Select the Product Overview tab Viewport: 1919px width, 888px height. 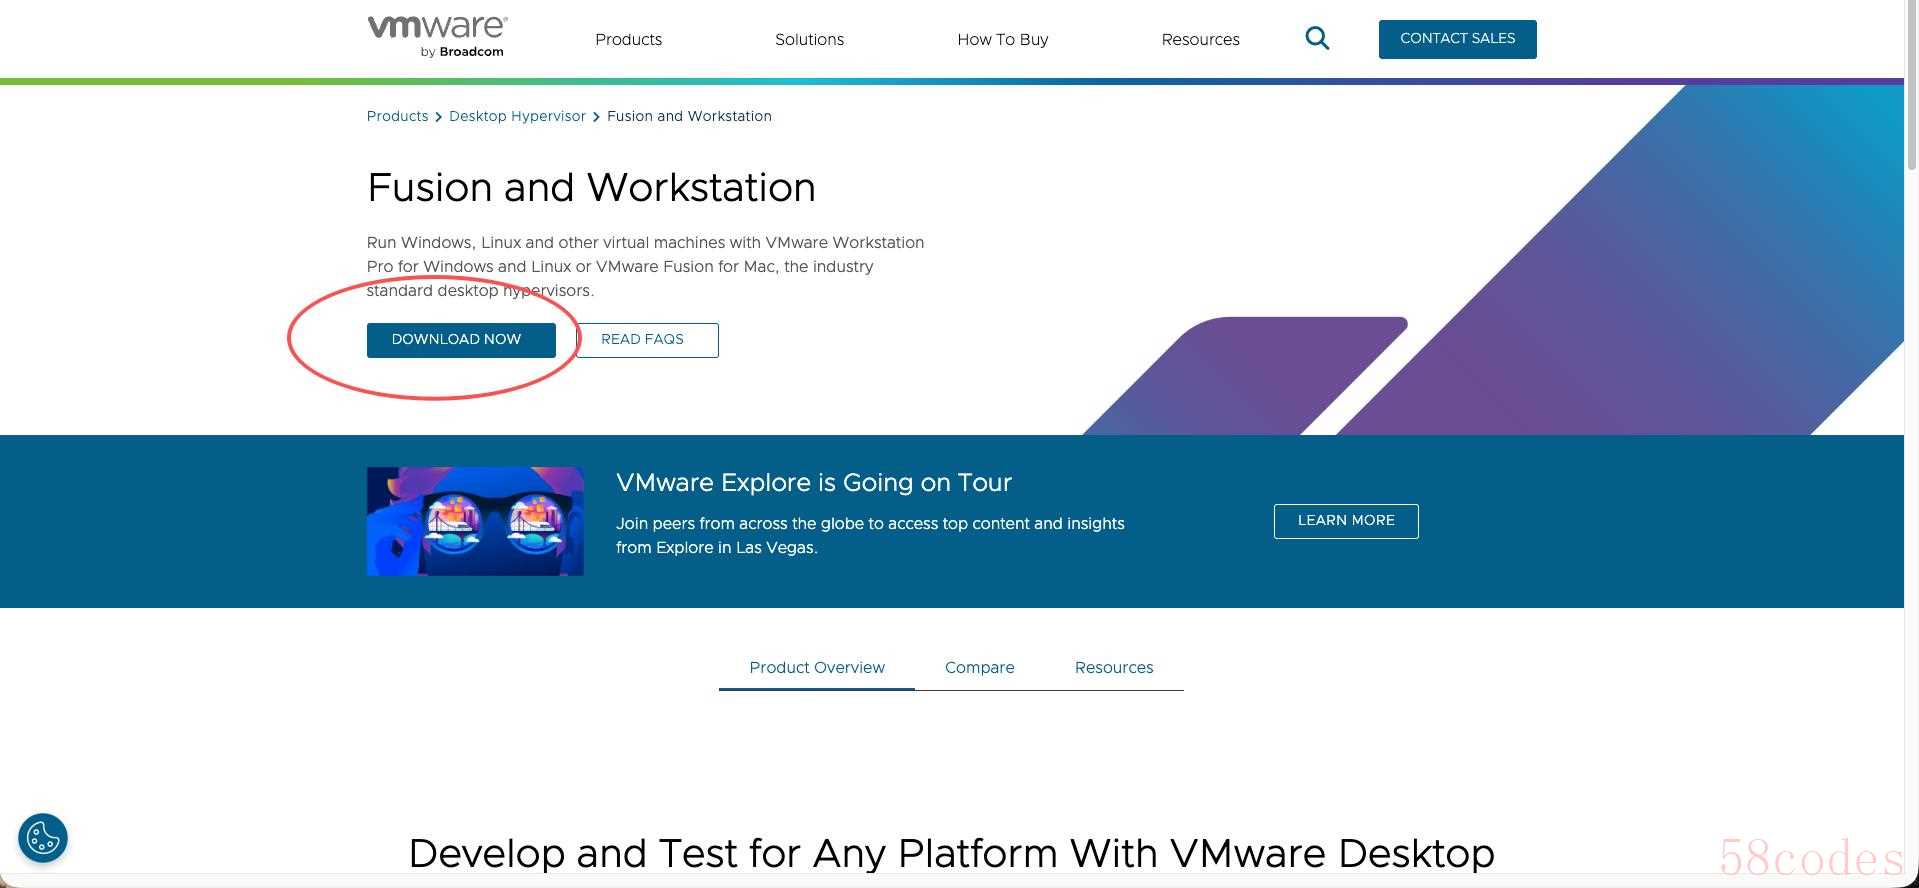tap(817, 668)
